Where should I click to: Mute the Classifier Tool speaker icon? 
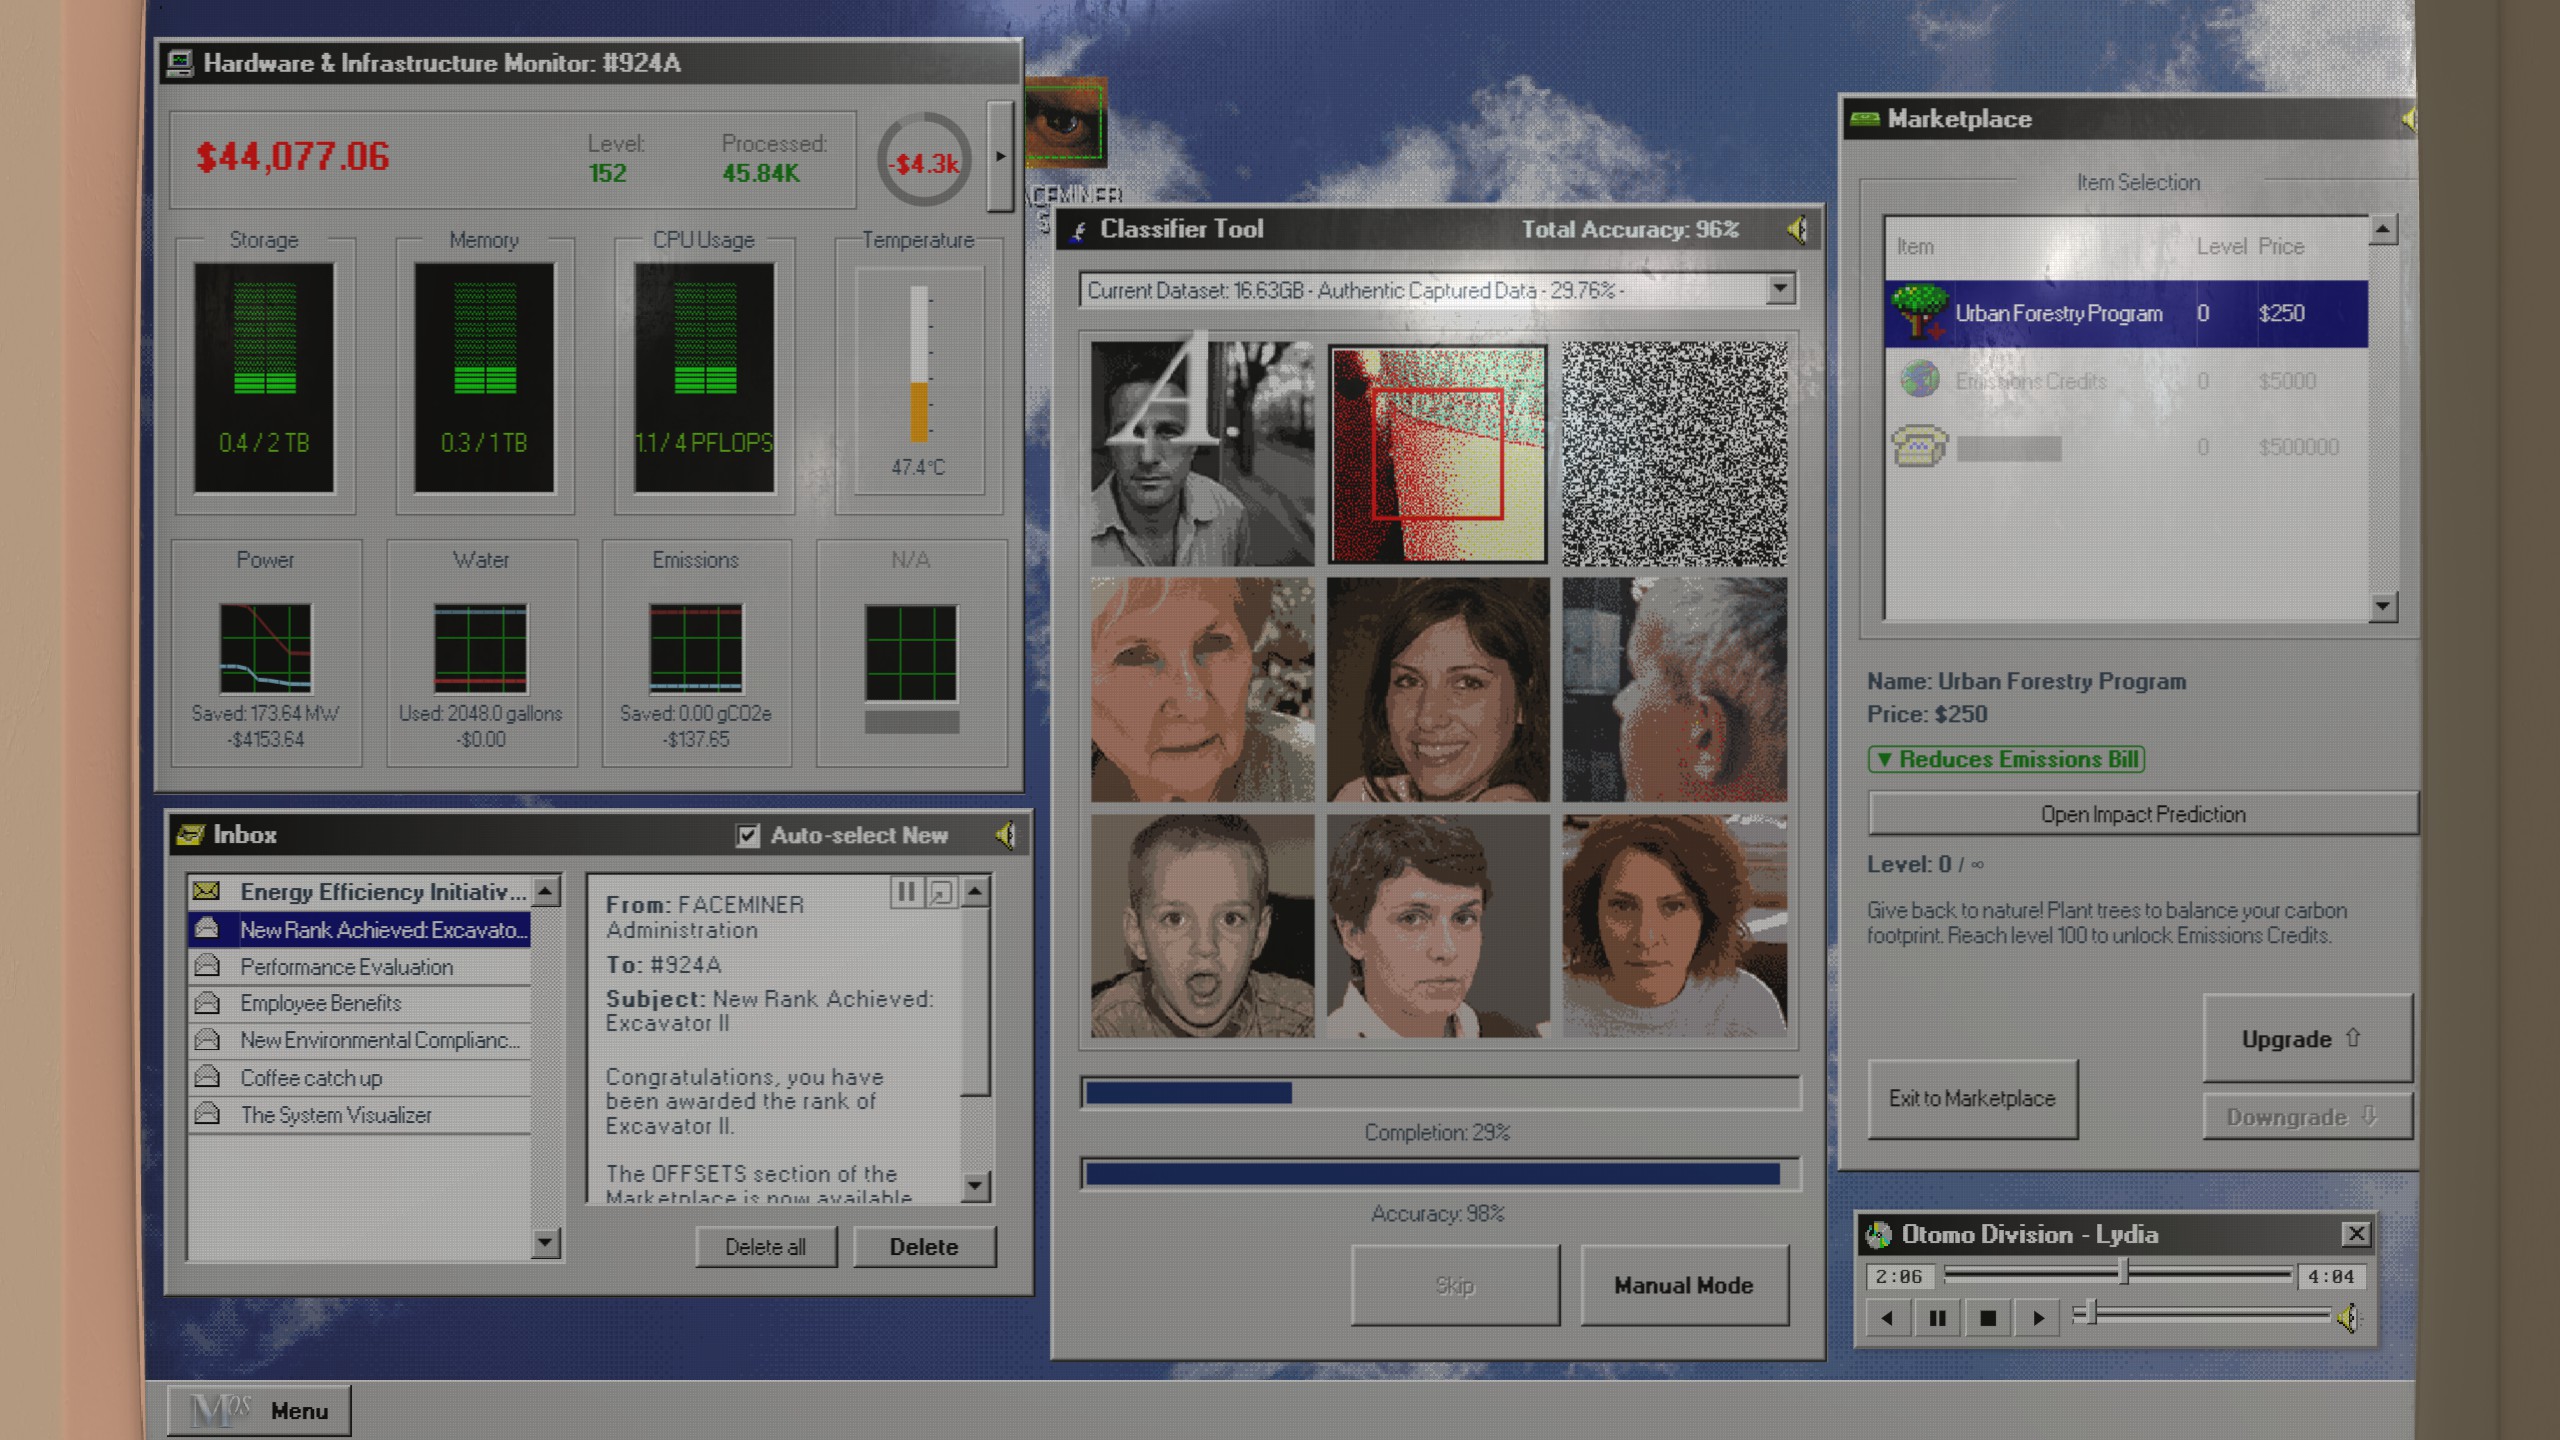click(x=1797, y=230)
